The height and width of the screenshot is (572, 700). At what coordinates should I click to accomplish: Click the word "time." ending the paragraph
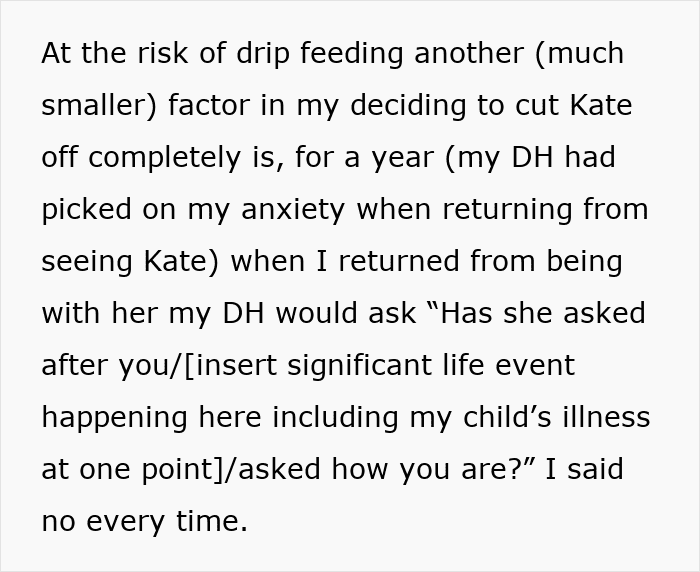pyautogui.click(x=212, y=521)
